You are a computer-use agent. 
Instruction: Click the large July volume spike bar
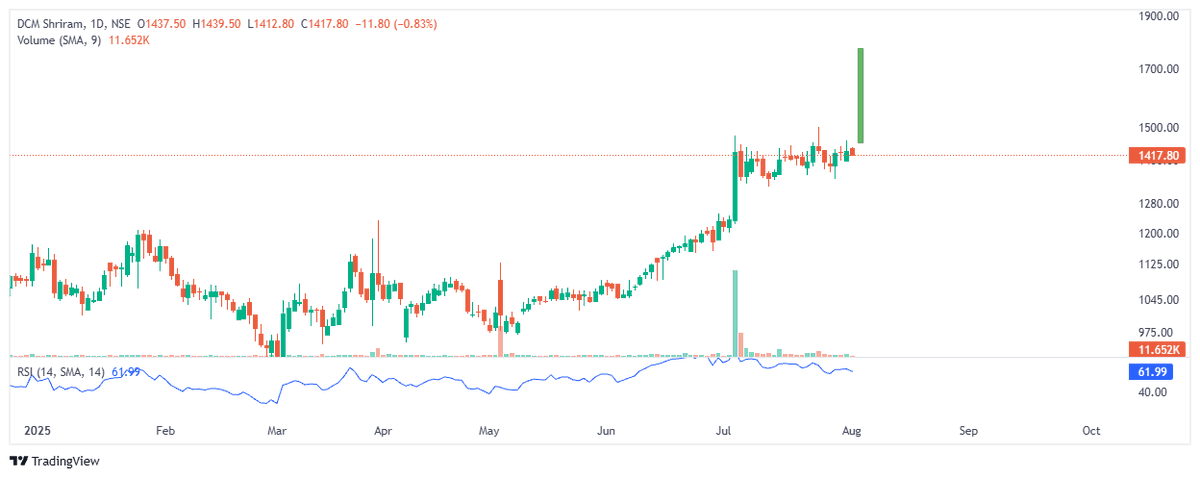(735, 313)
